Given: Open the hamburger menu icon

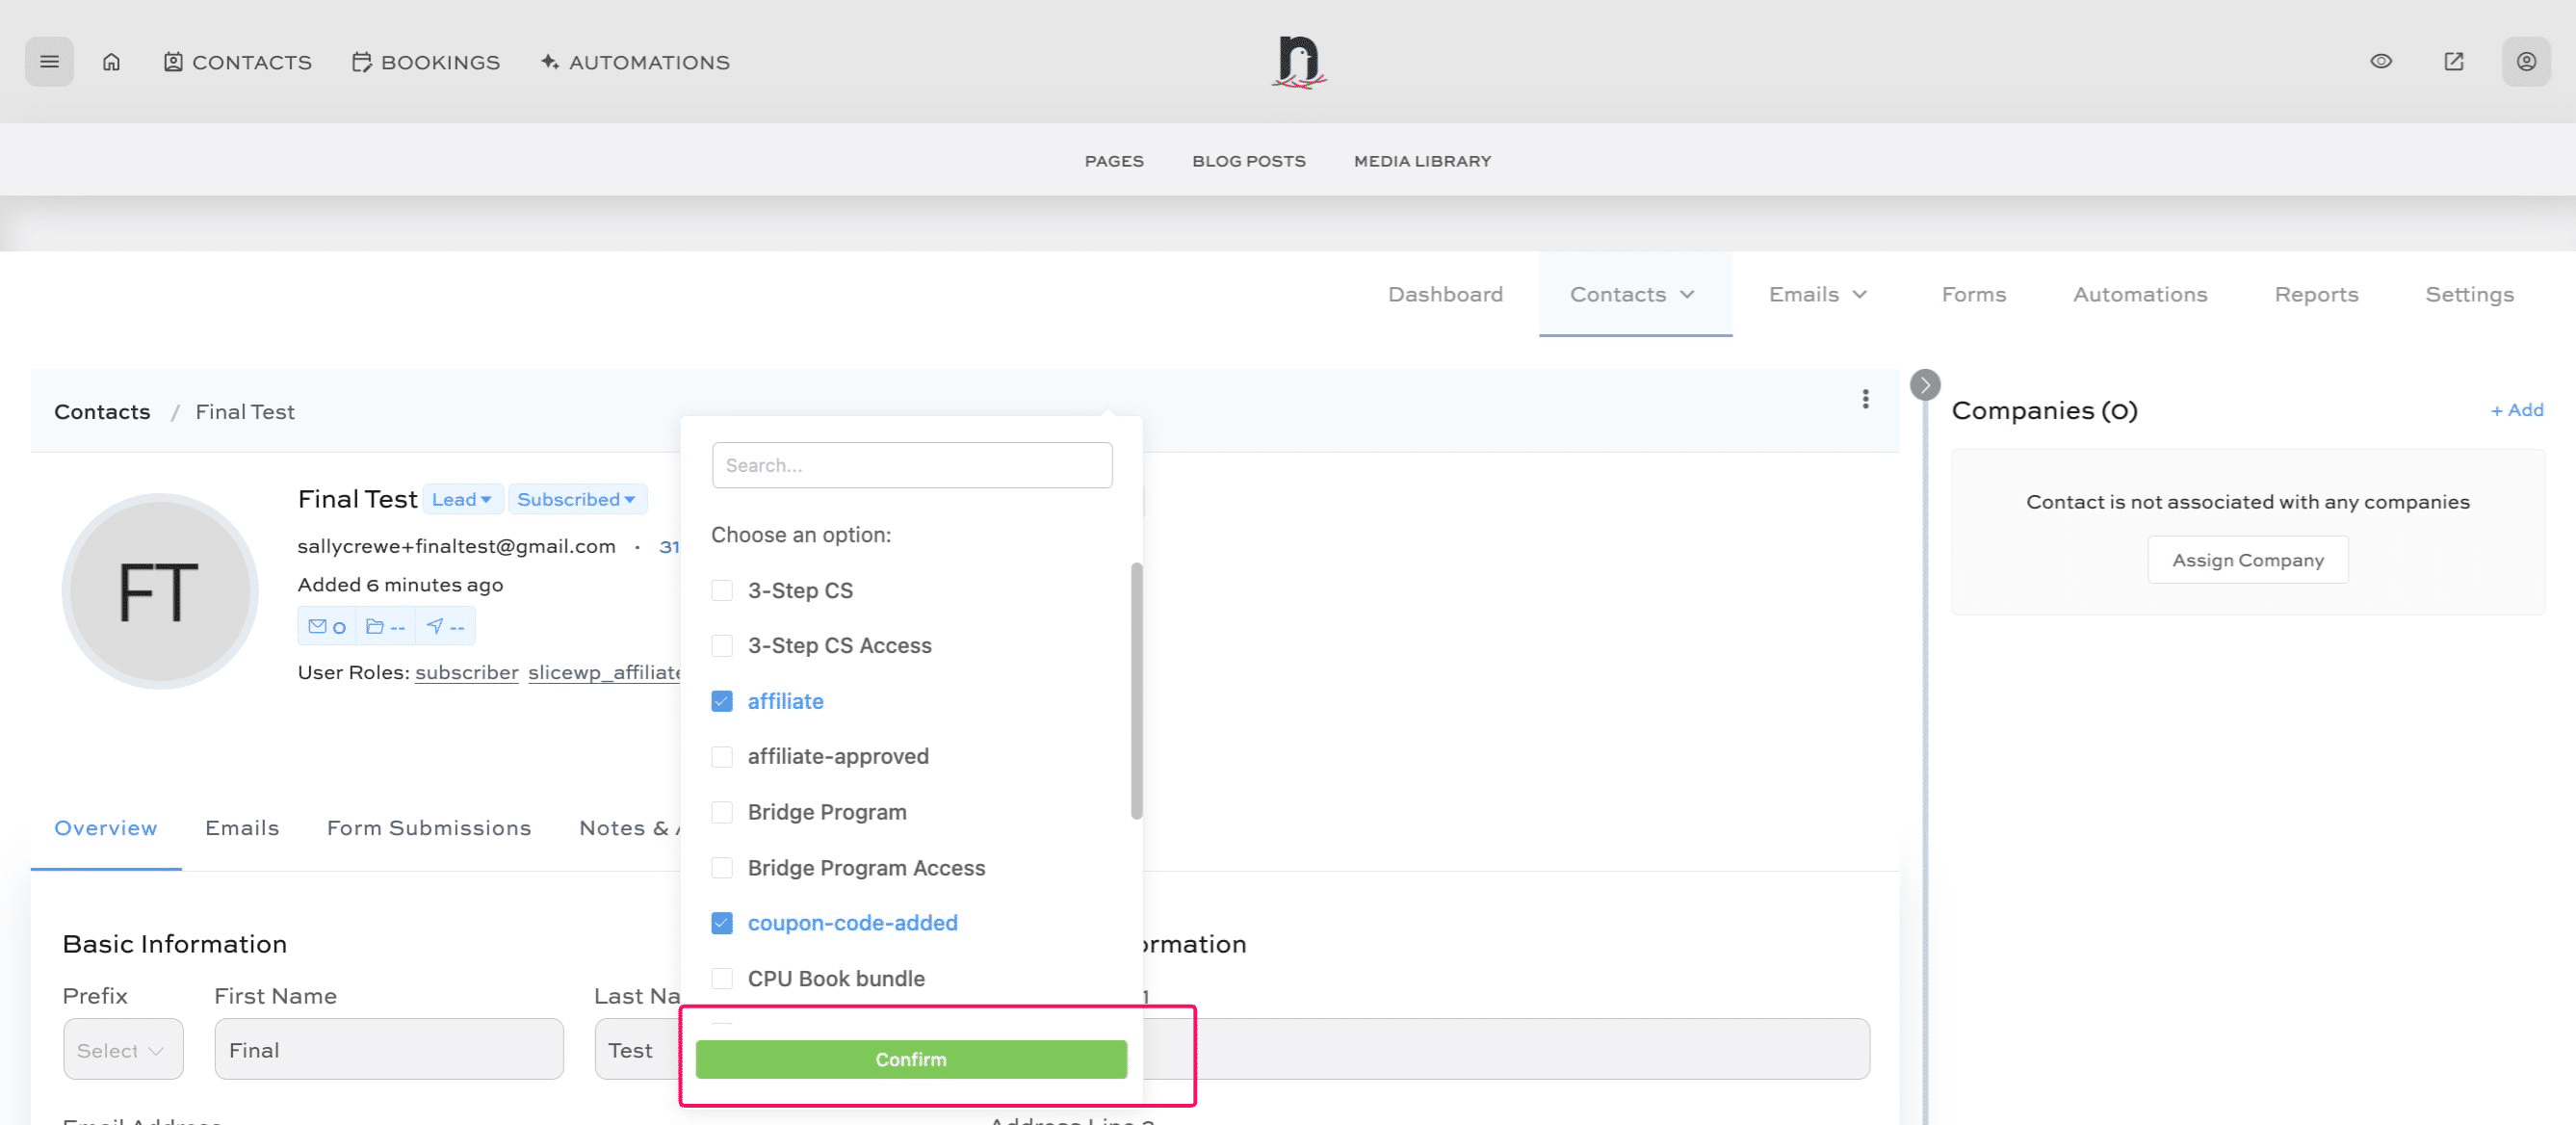Looking at the screenshot, I should click(x=49, y=62).
